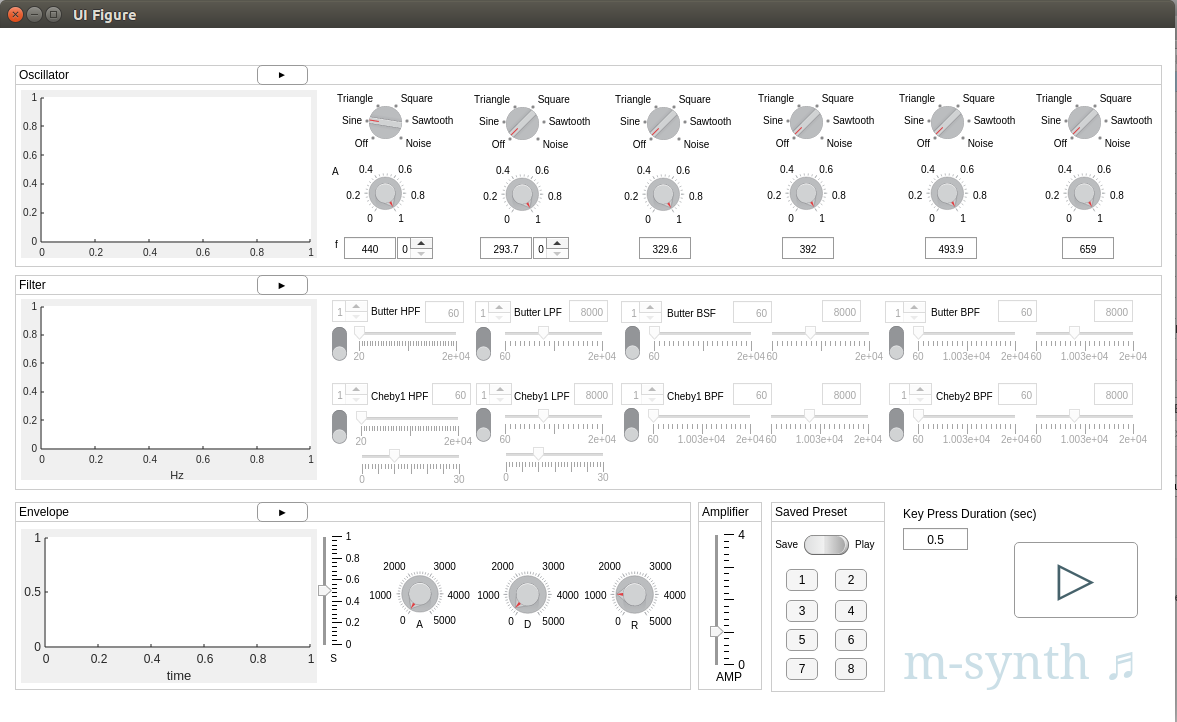
Task: Click the amplitude knob above 659 field
Action: pyautogui.click(x=1085, y=194)
